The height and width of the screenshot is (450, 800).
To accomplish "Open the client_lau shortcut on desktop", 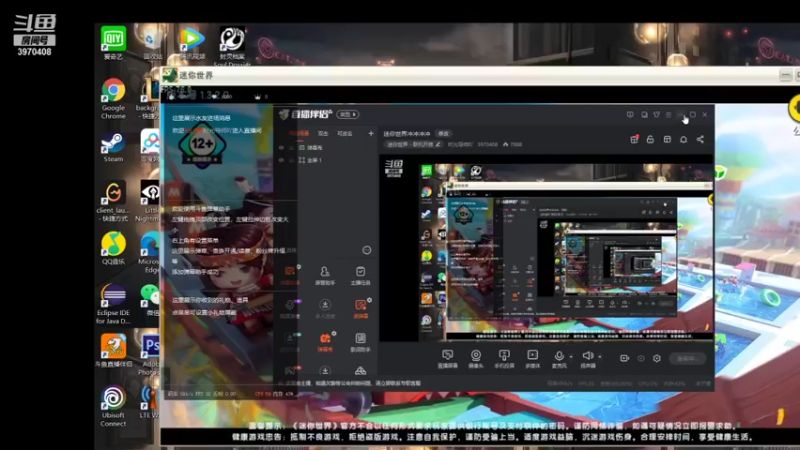I will 113,202.
